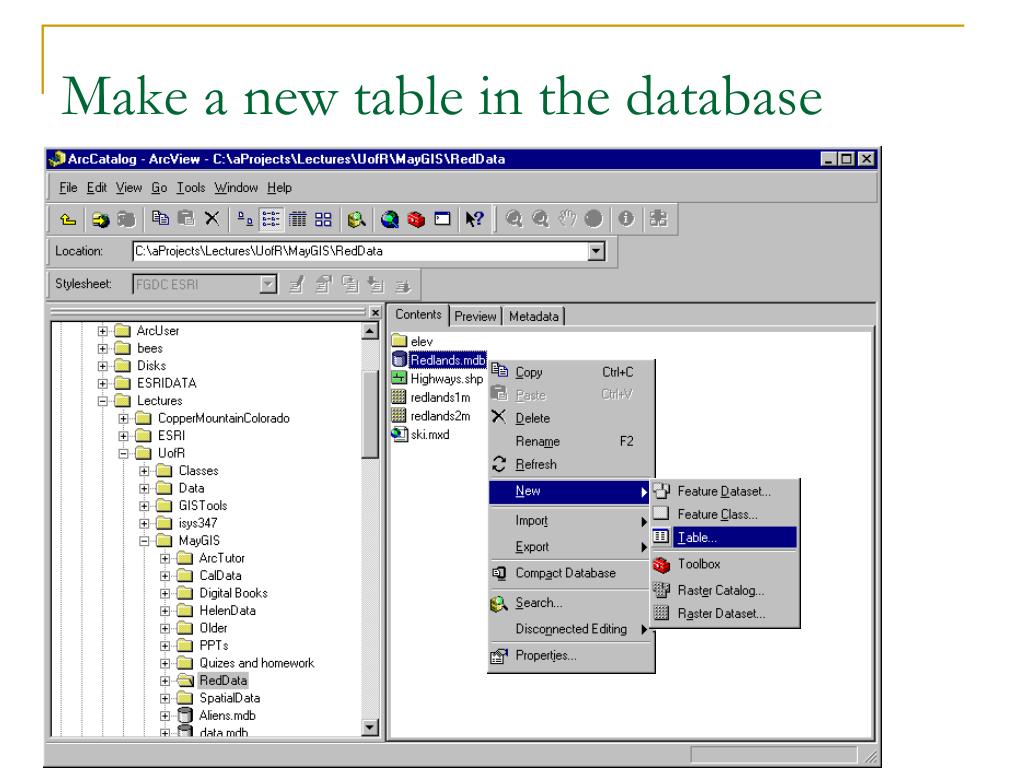Activate the What's This help pointer
Screen dimensions: 1024x768
click(475, 219)
